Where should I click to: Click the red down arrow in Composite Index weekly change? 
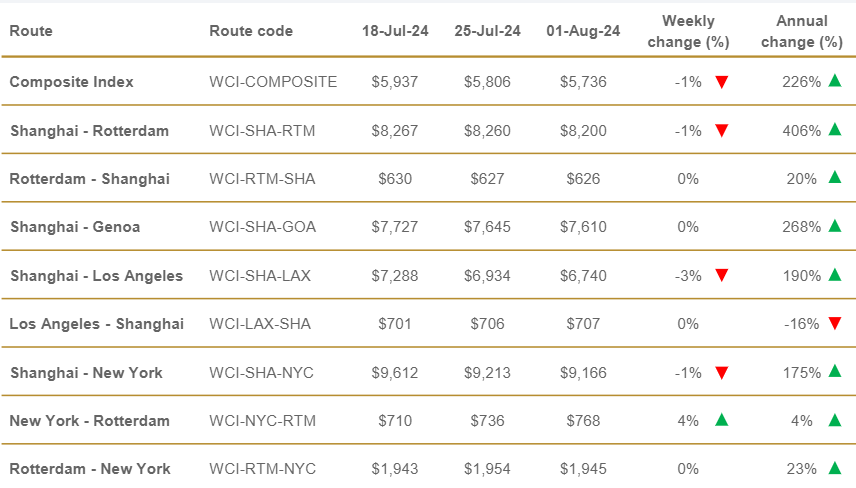tap(721, 82)
